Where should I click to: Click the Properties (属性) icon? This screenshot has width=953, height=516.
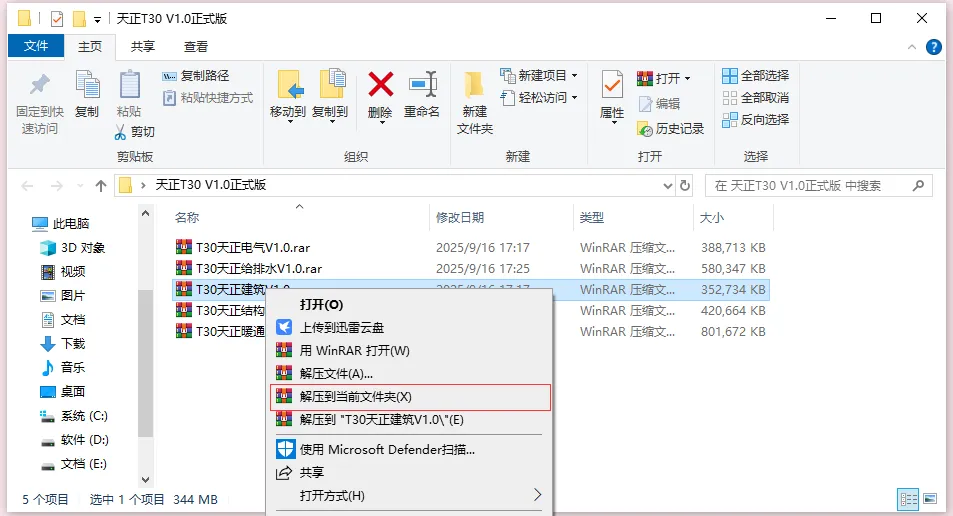611,85
